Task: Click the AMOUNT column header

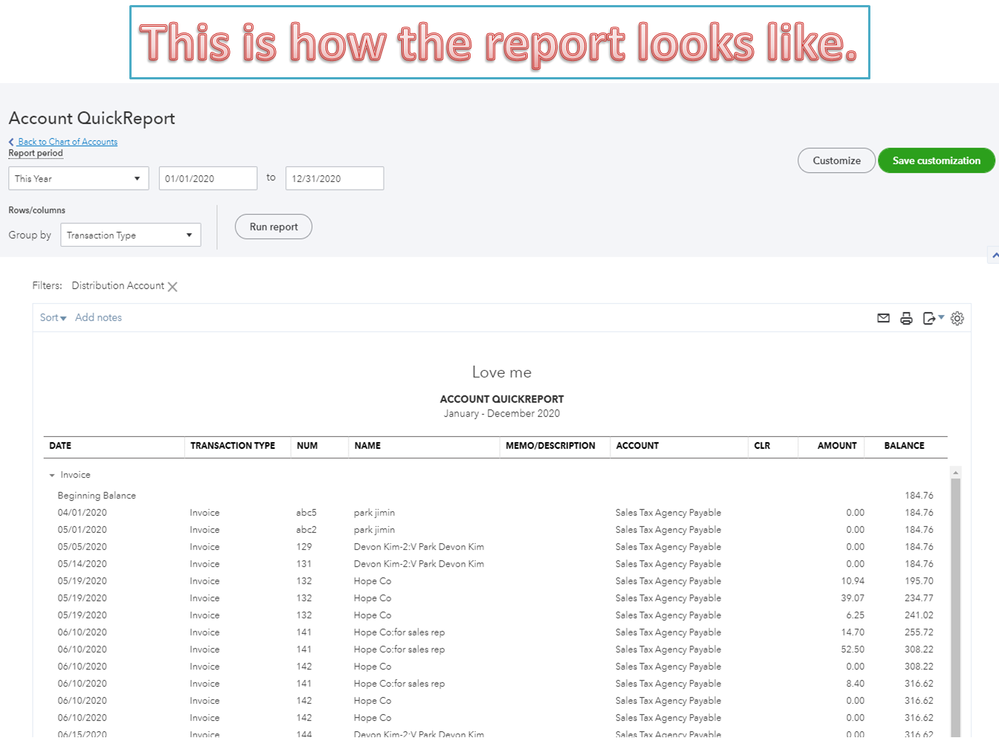Action: [837, 446]
